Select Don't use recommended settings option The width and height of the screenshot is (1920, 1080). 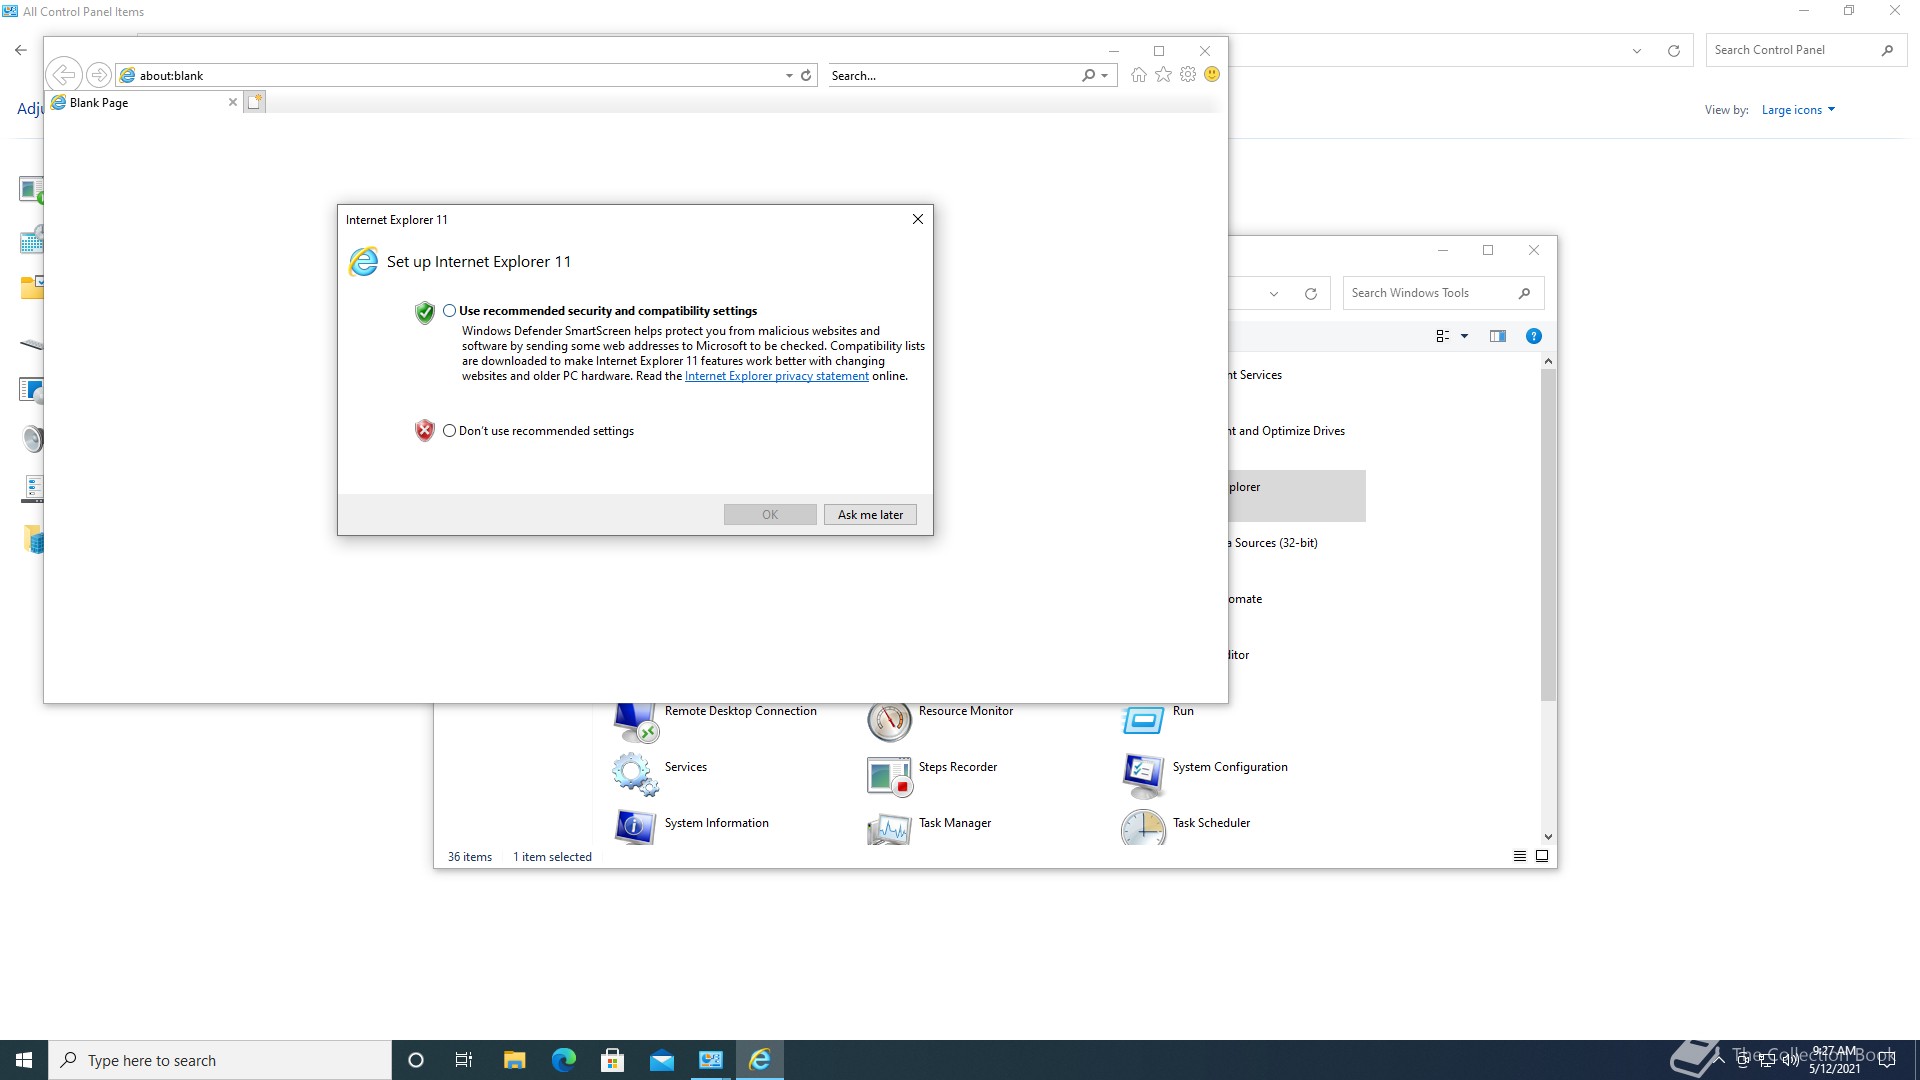coord(449,431)
